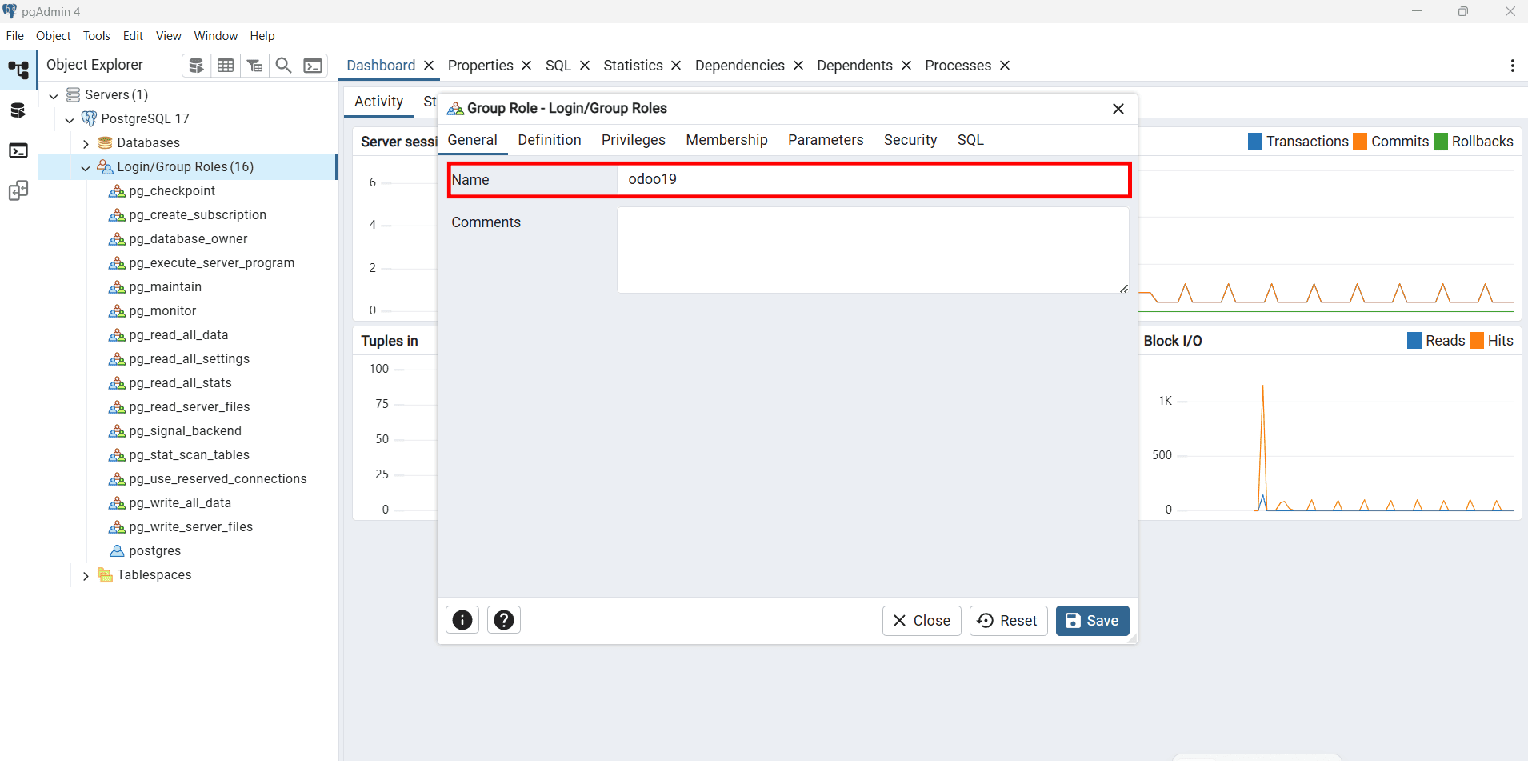
Task: Click the Query Tool toolbar icon
Action: tap(197, 65)
